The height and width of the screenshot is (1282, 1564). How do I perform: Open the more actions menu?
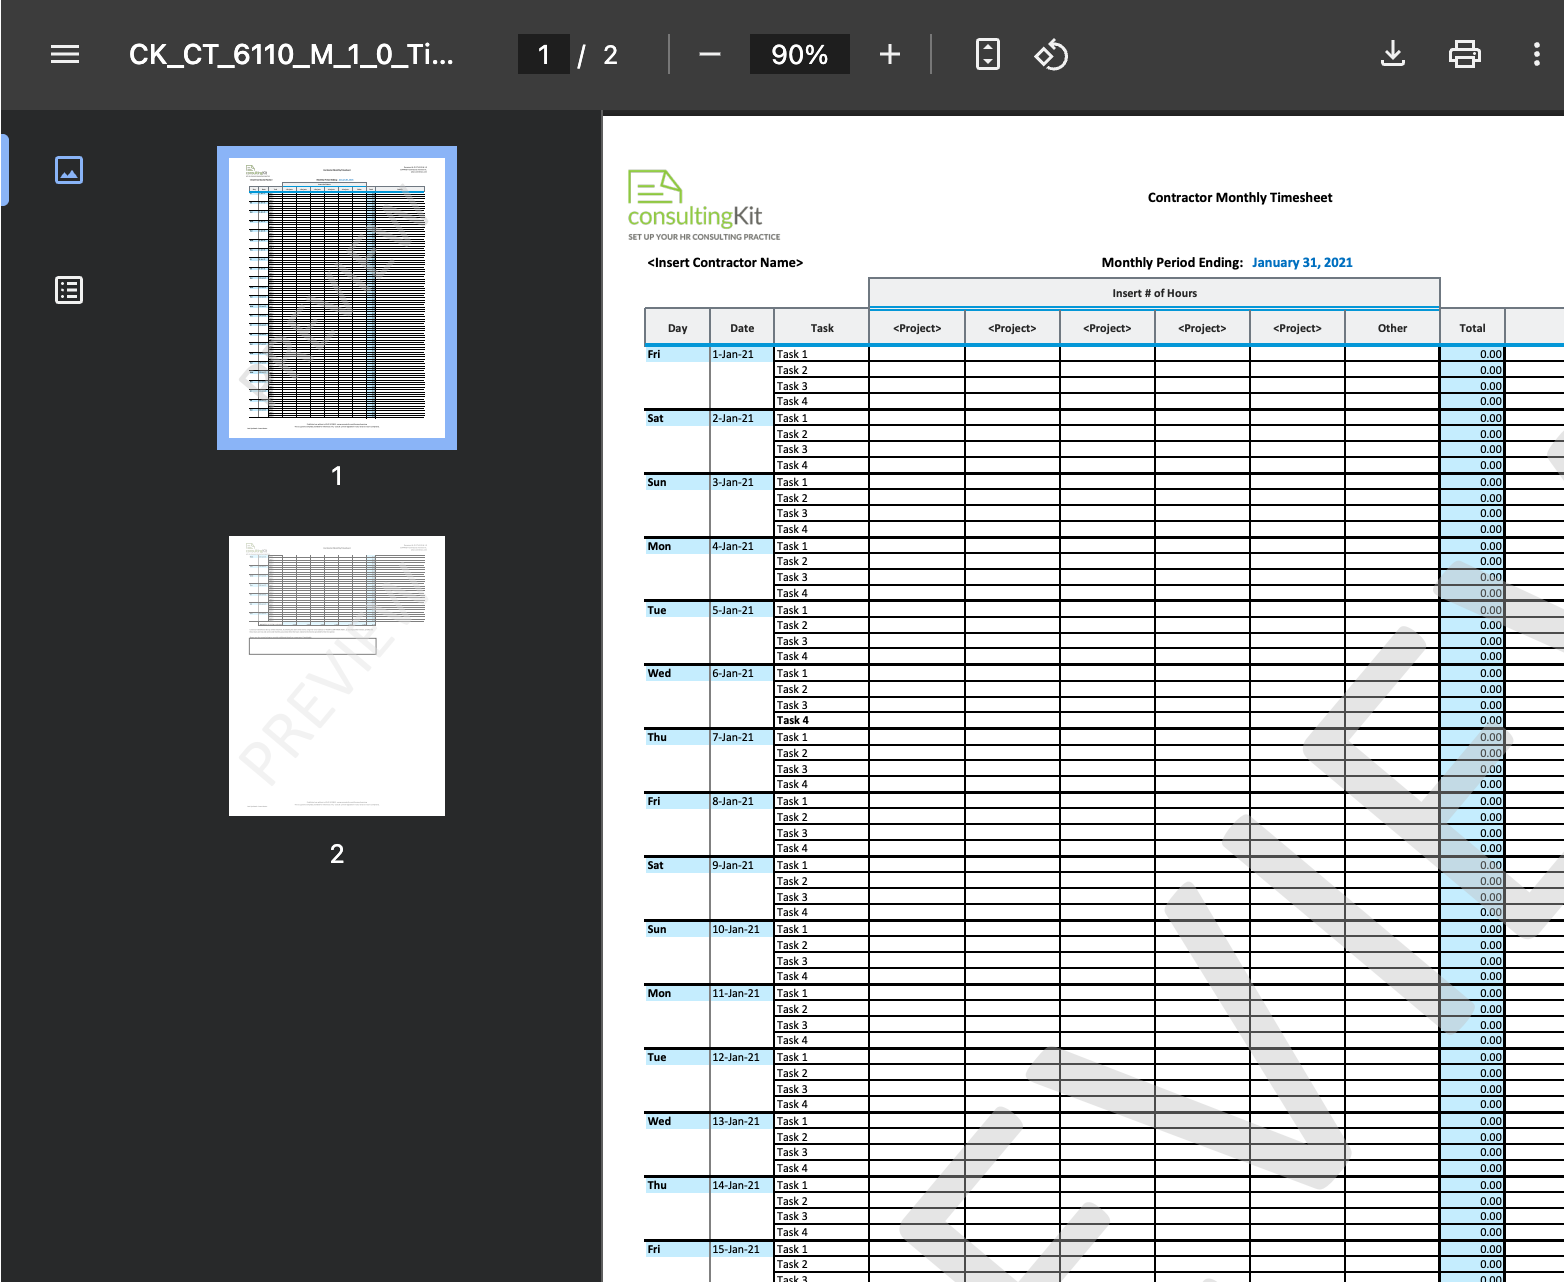click(x=1536, y=54)
